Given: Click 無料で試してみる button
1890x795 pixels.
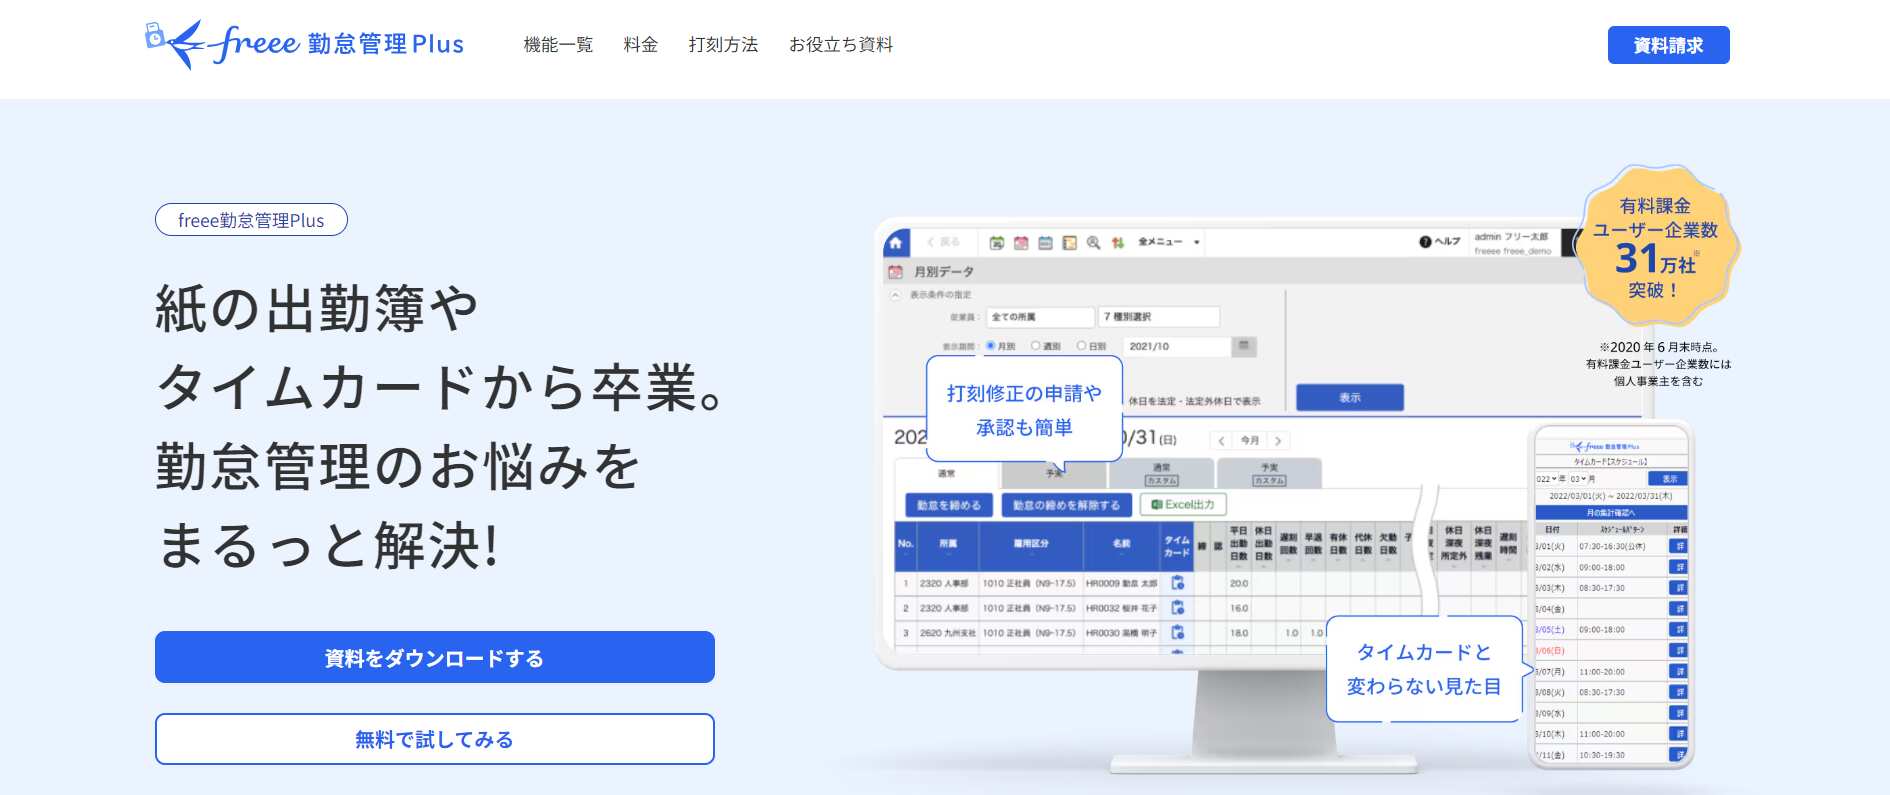Looking at the screenshot, I should [435, 739].
